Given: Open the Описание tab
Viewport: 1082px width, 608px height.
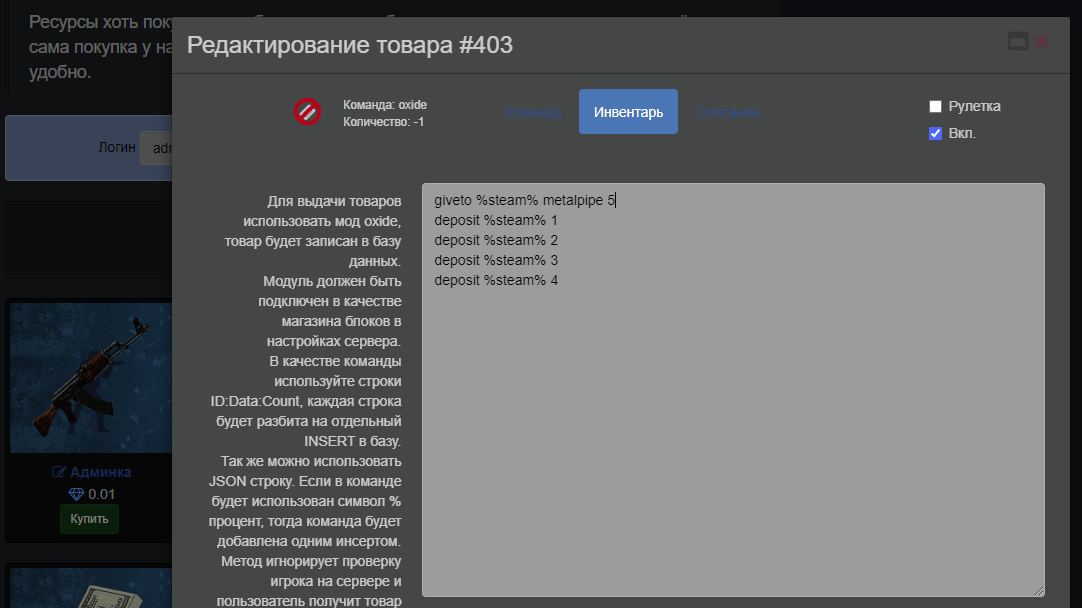Looking at the screenshot, I should 727,112.
